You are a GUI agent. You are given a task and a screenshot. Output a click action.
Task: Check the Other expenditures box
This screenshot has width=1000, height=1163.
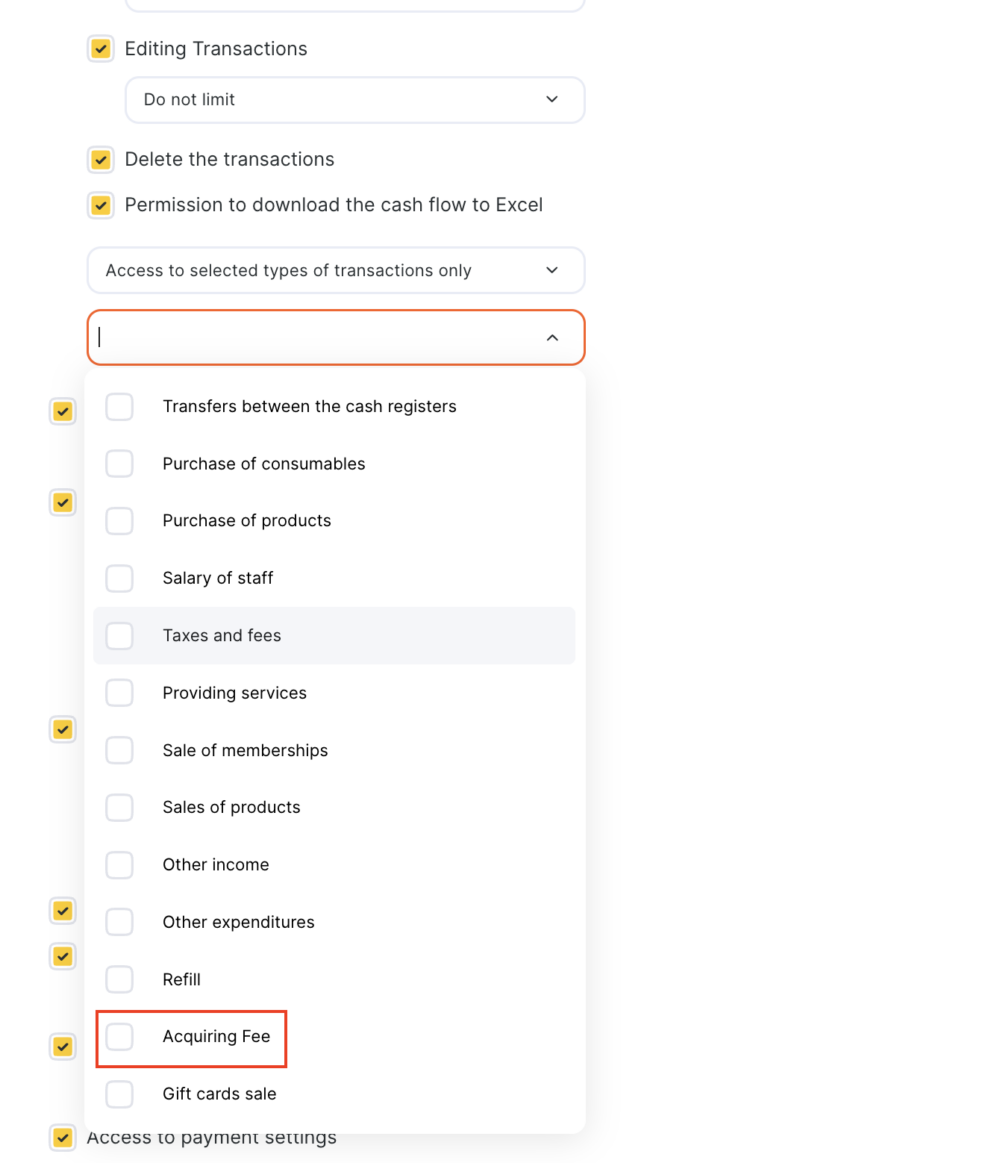tap(119, 922)
